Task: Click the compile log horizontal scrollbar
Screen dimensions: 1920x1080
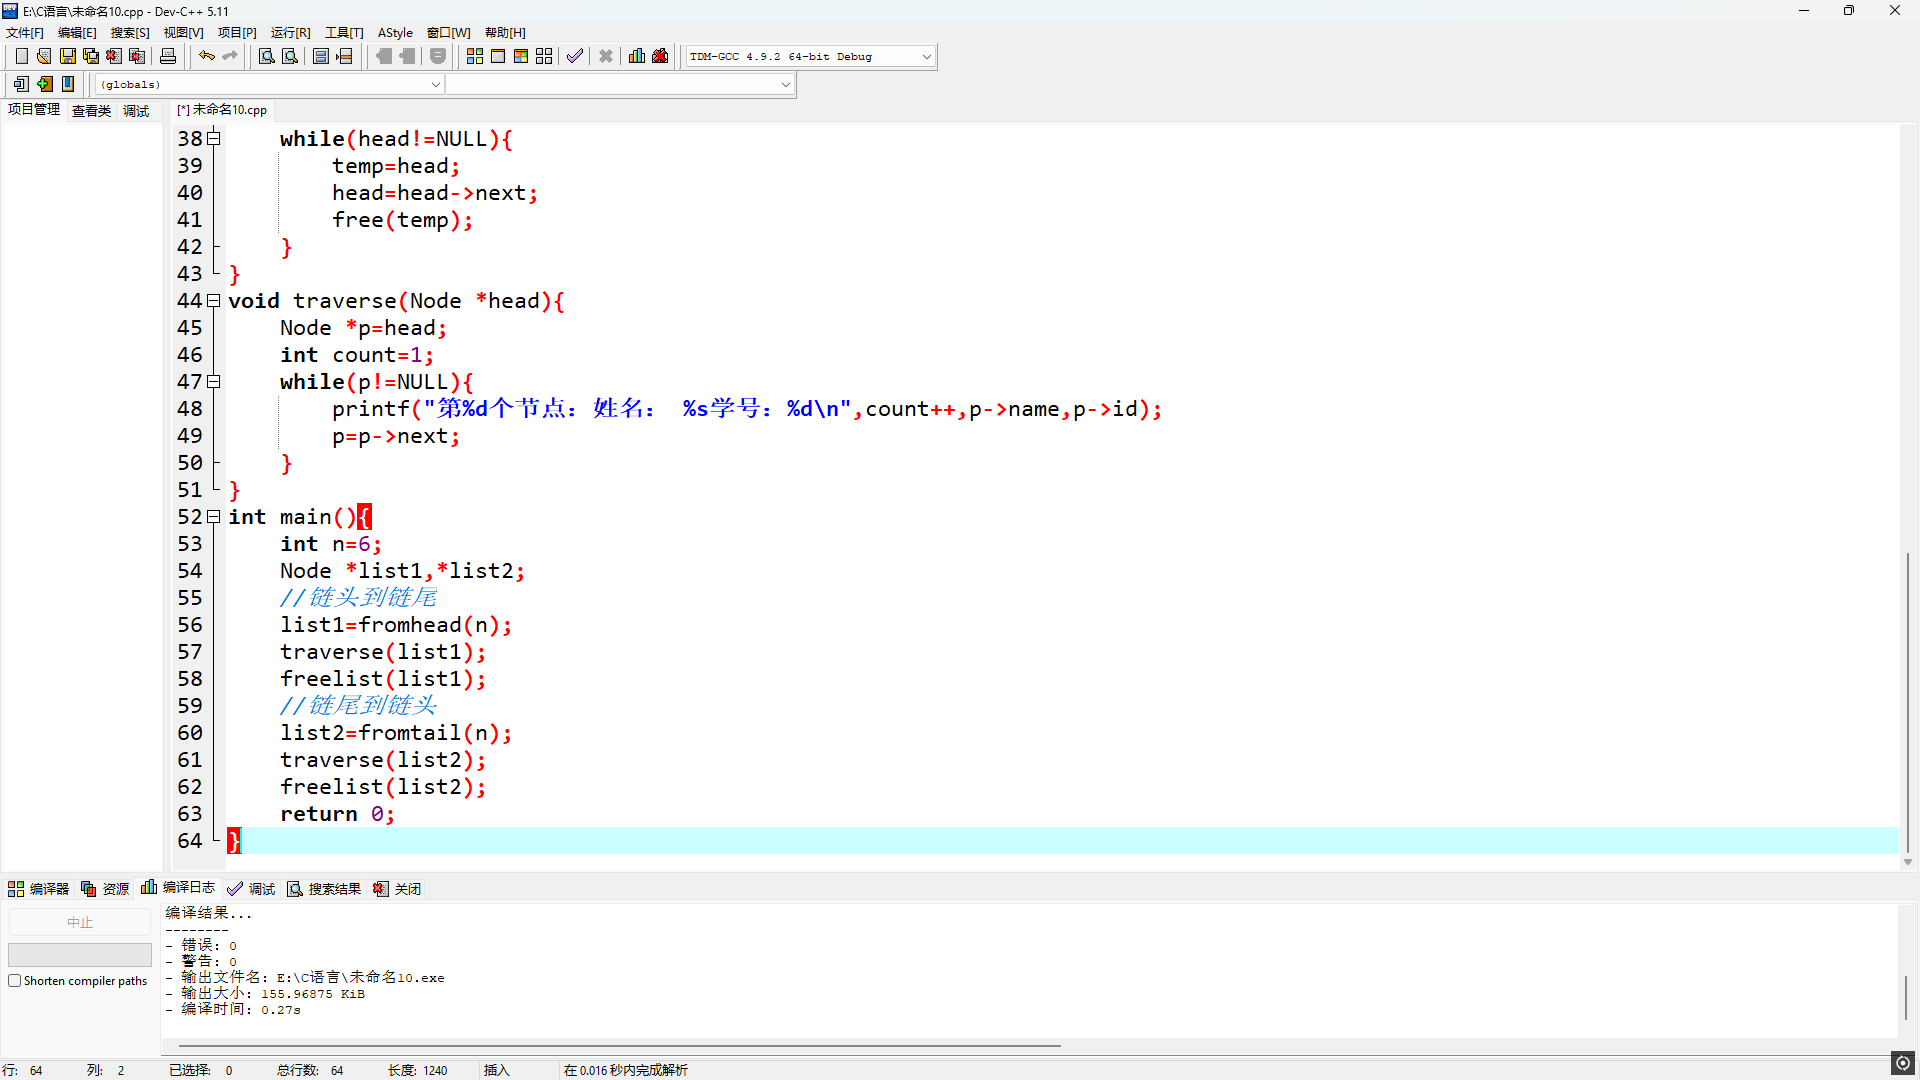Action: pos(620,1046)
